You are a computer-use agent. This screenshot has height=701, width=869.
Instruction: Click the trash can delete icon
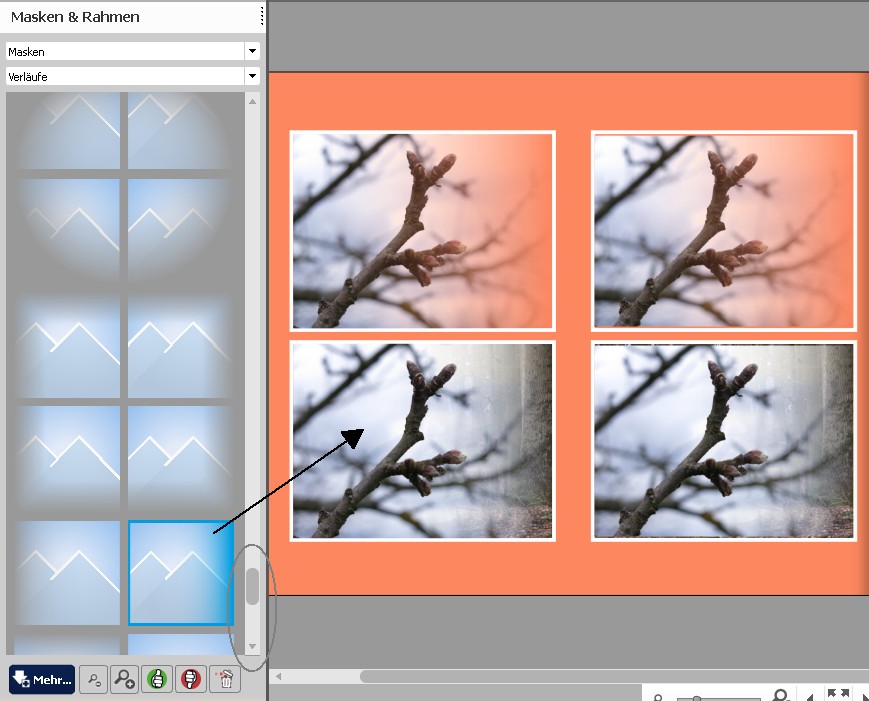(225, 679)
